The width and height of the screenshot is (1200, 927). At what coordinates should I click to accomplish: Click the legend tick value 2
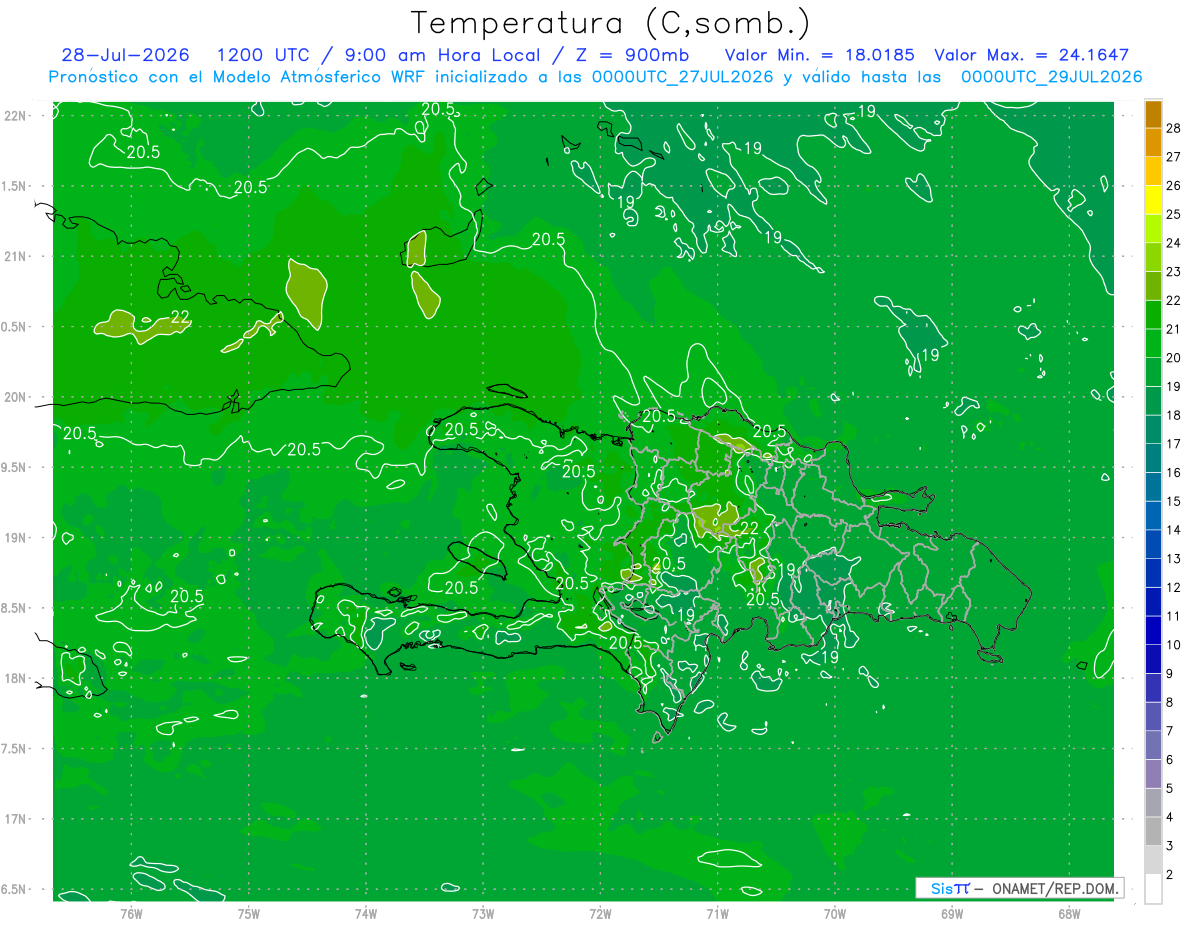1171,875
